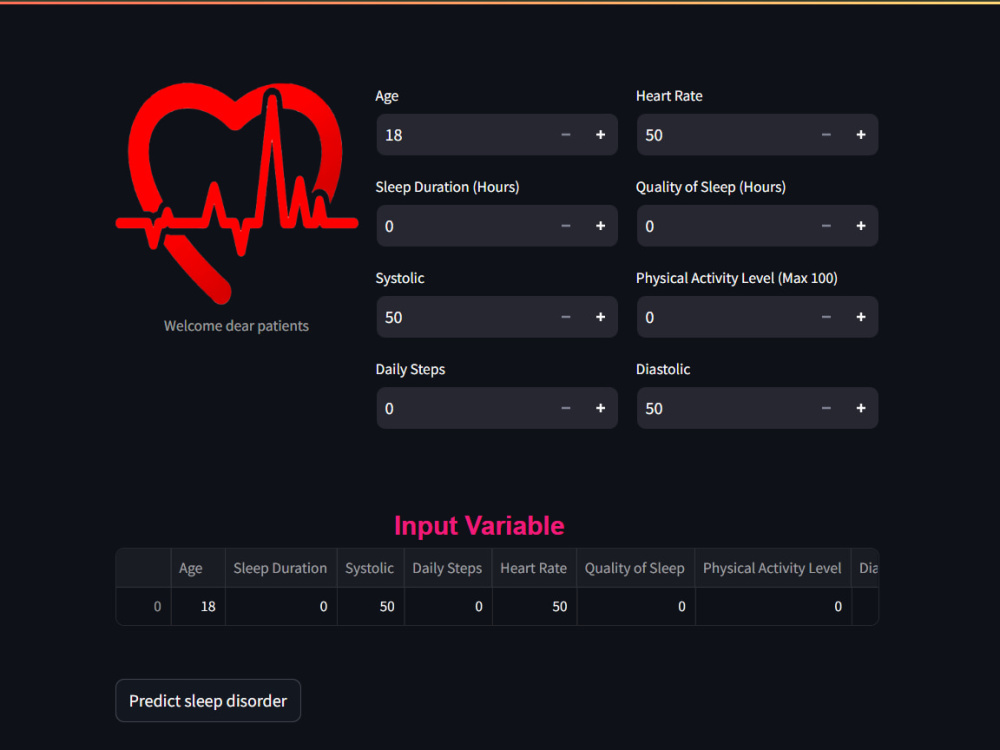Click Quality of Sleep column header
The width and height of the screenshot is (1000, 750).
point(635,568)
